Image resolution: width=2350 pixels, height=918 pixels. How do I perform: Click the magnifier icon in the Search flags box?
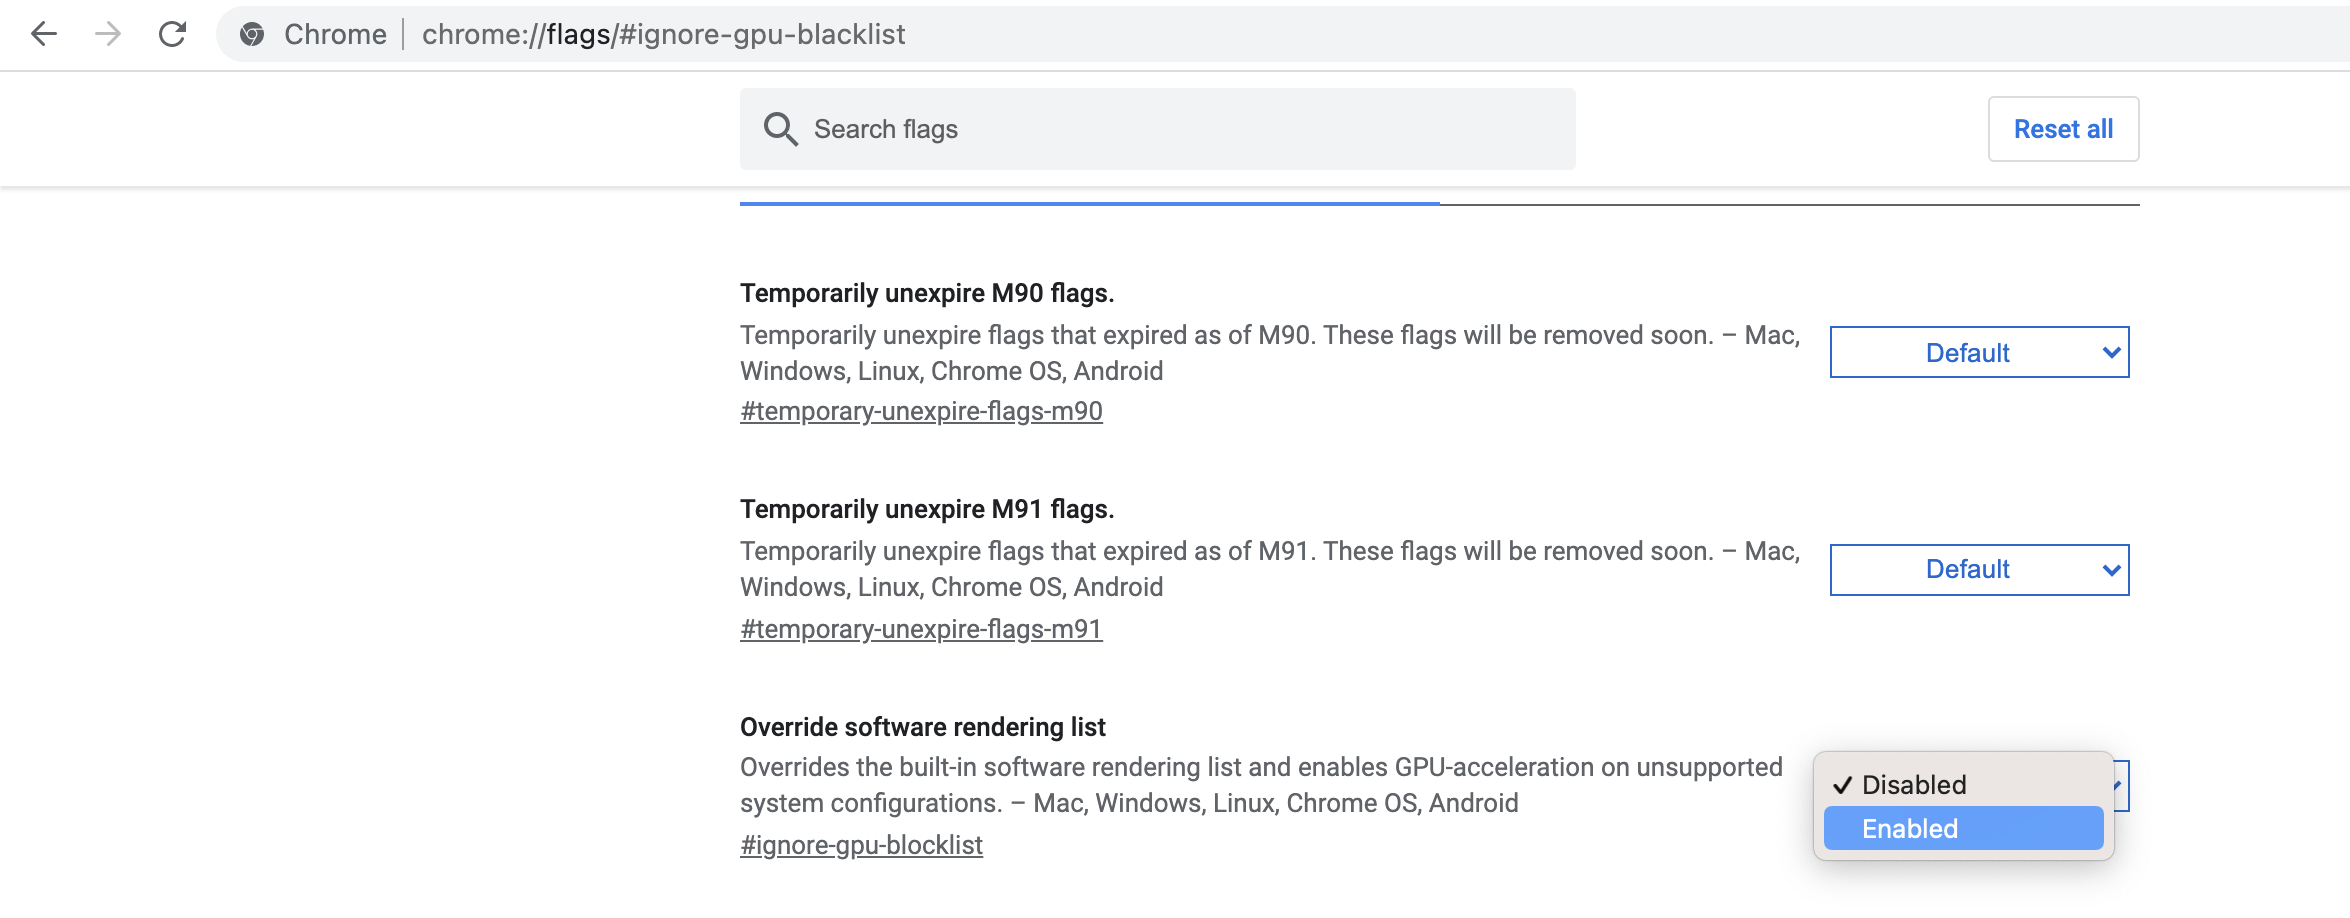[x=781, y=128]
